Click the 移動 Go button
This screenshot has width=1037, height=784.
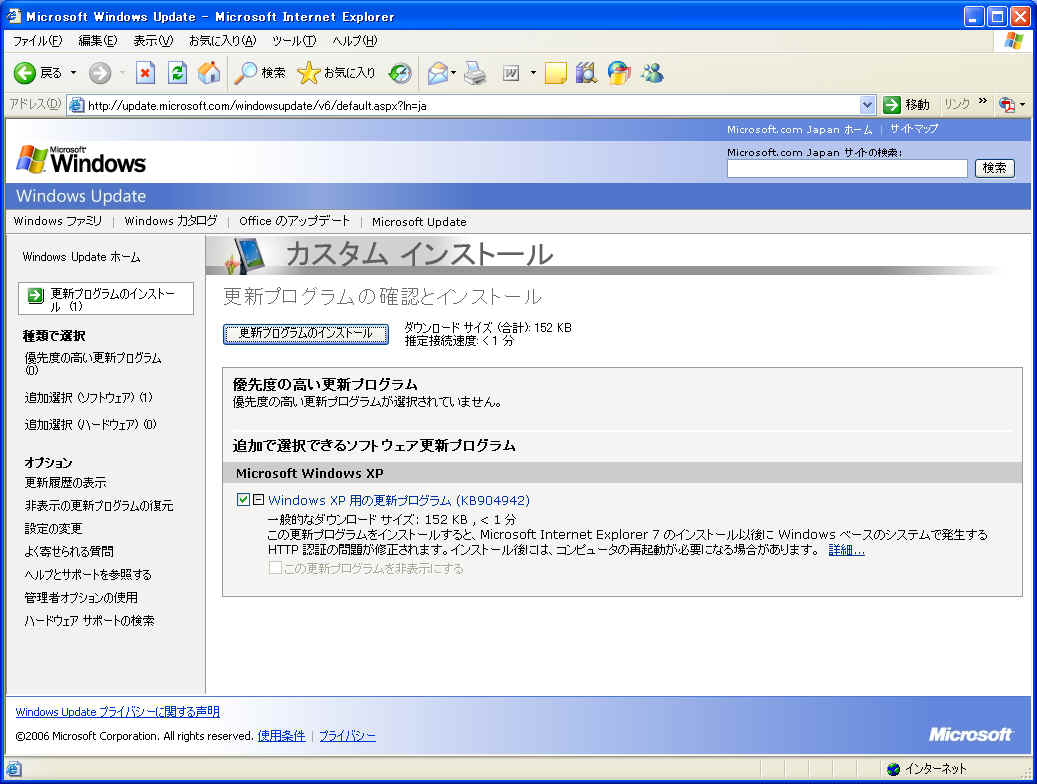click(x=906, y=105)
